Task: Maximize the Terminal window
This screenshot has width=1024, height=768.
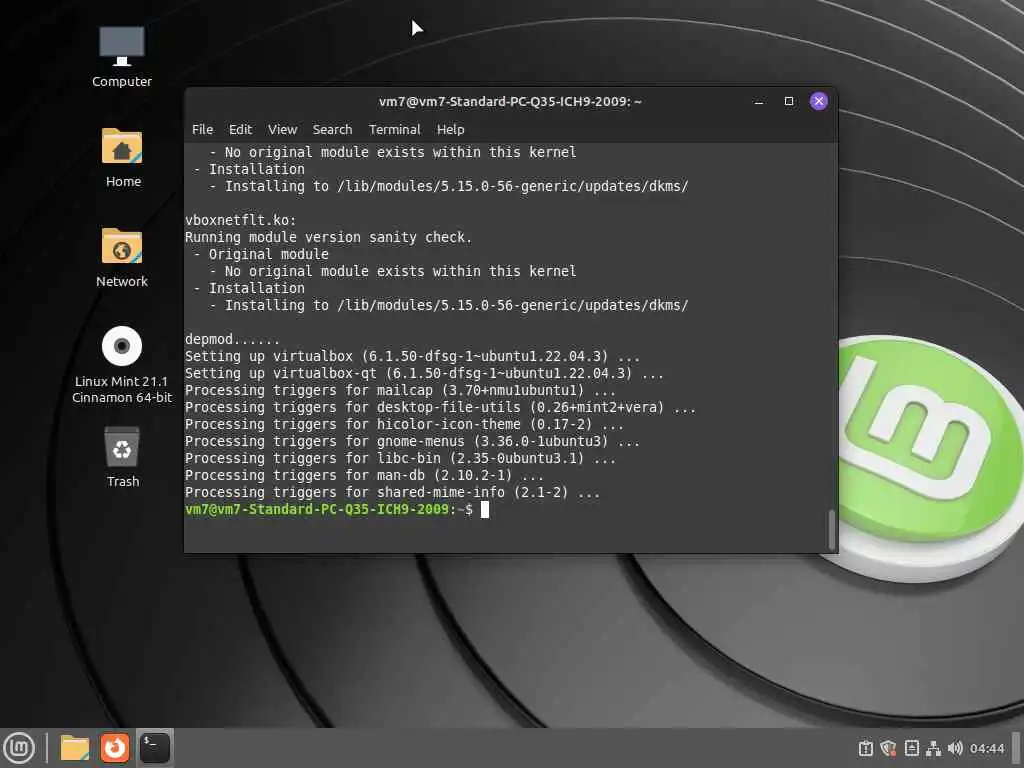Action: (x=789, y=101)
